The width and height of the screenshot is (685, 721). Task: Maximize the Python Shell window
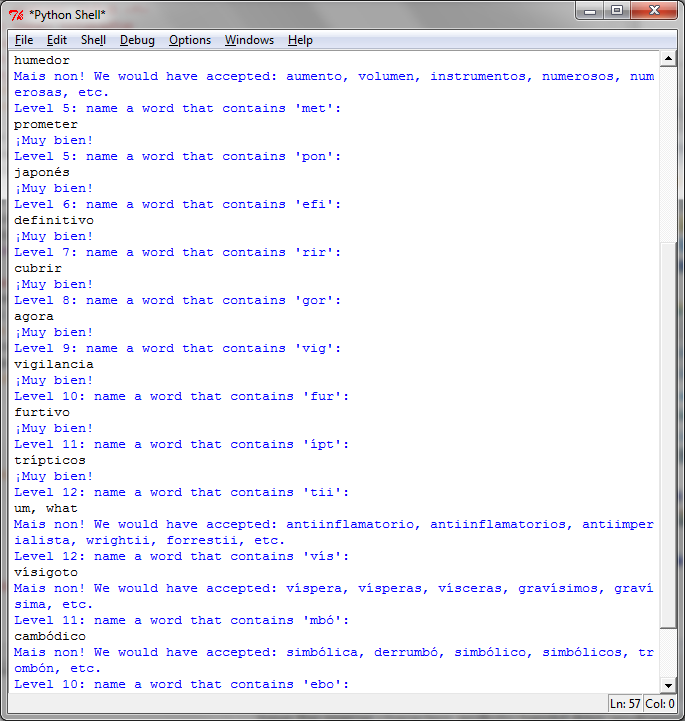click(x=616, y=11)
